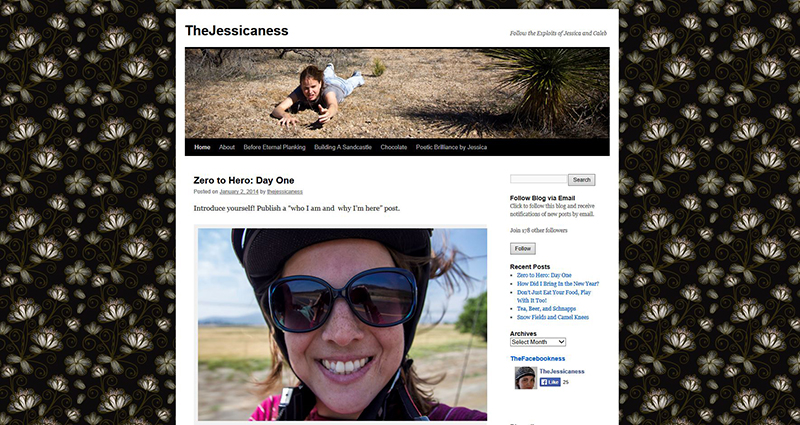Image resolution: width=800 pixels, height=425 pixels.
Task: Open Tea, Beer, and Schnapps post
Action: [546, 309]
